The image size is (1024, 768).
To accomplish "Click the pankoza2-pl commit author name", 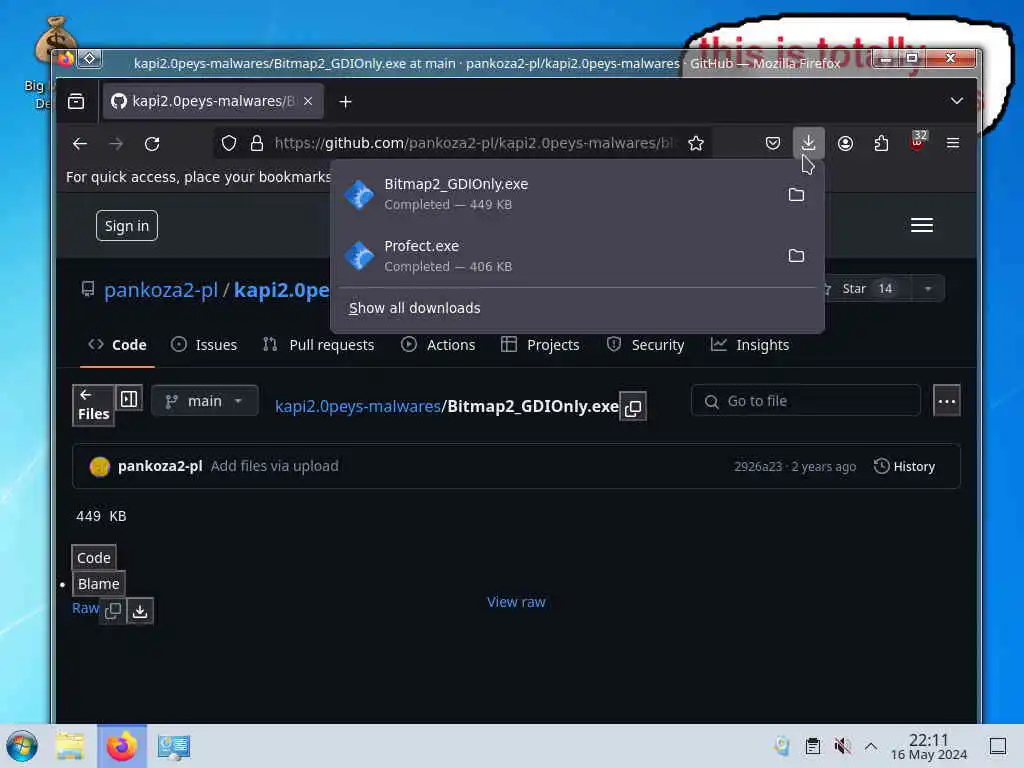I will 160,466.
